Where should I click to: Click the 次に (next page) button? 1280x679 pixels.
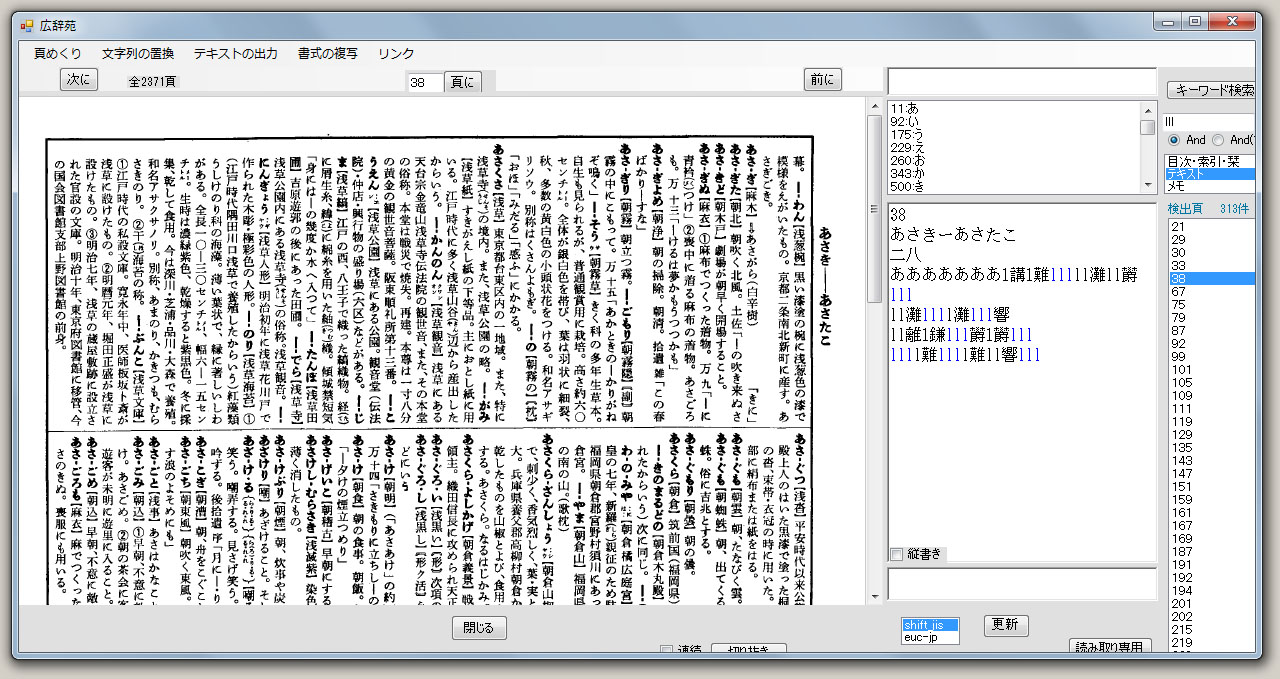click(79, 78)
